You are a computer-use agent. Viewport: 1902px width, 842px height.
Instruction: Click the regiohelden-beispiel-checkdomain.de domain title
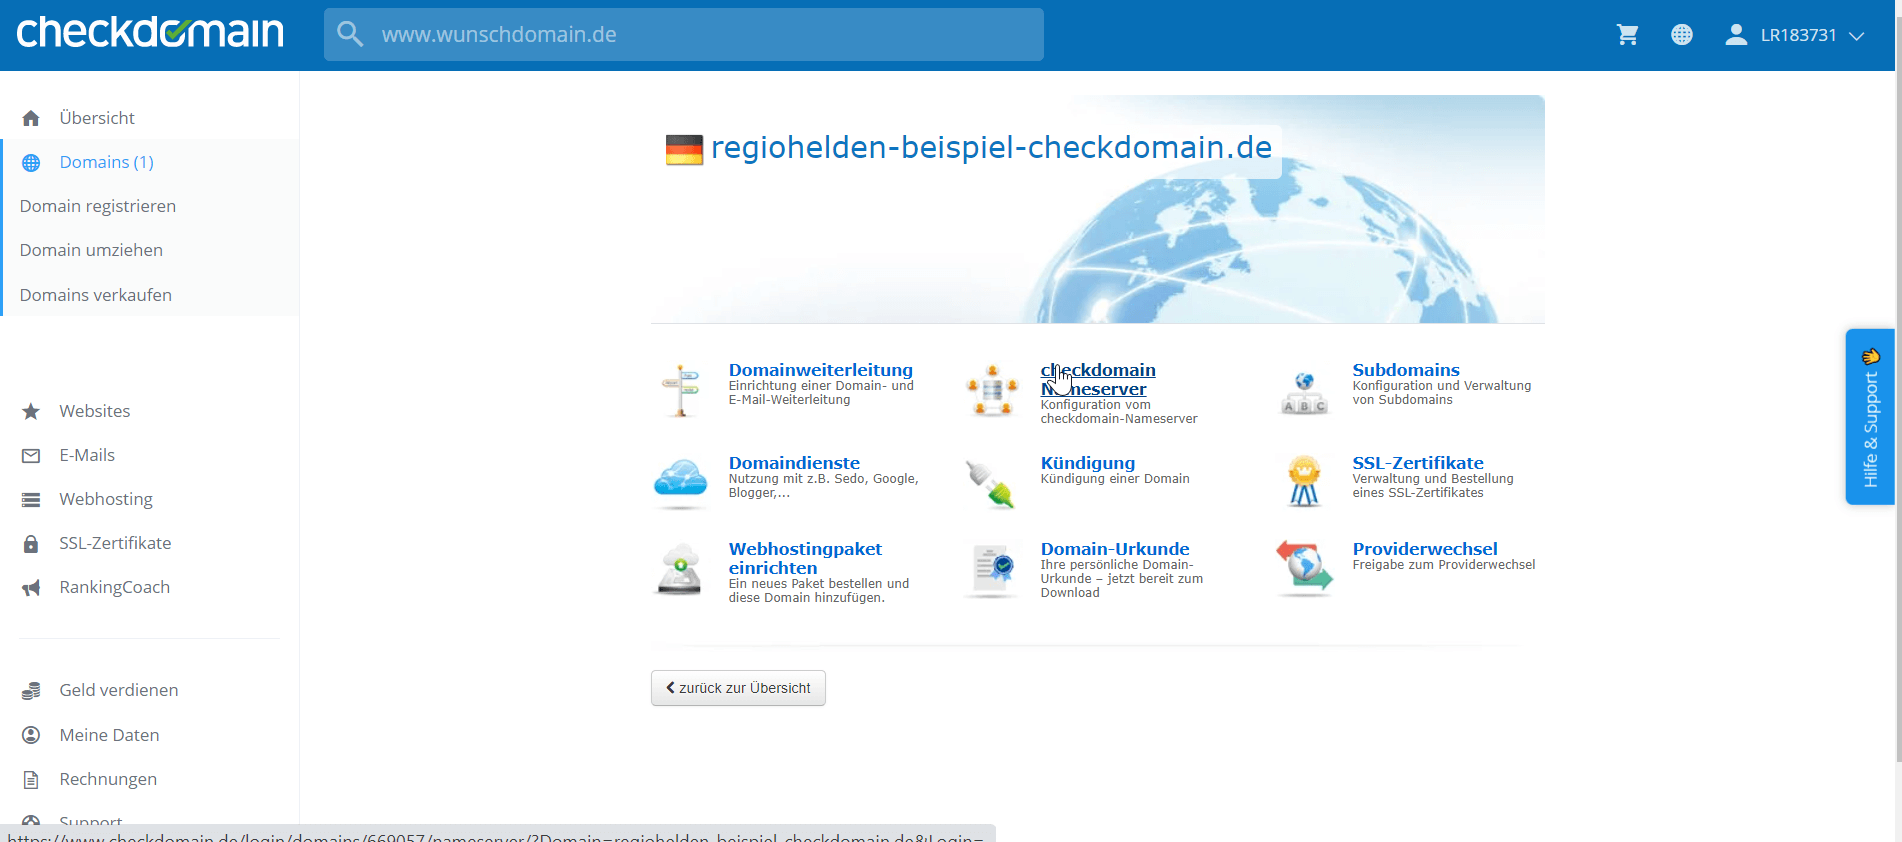click(991, 148)
